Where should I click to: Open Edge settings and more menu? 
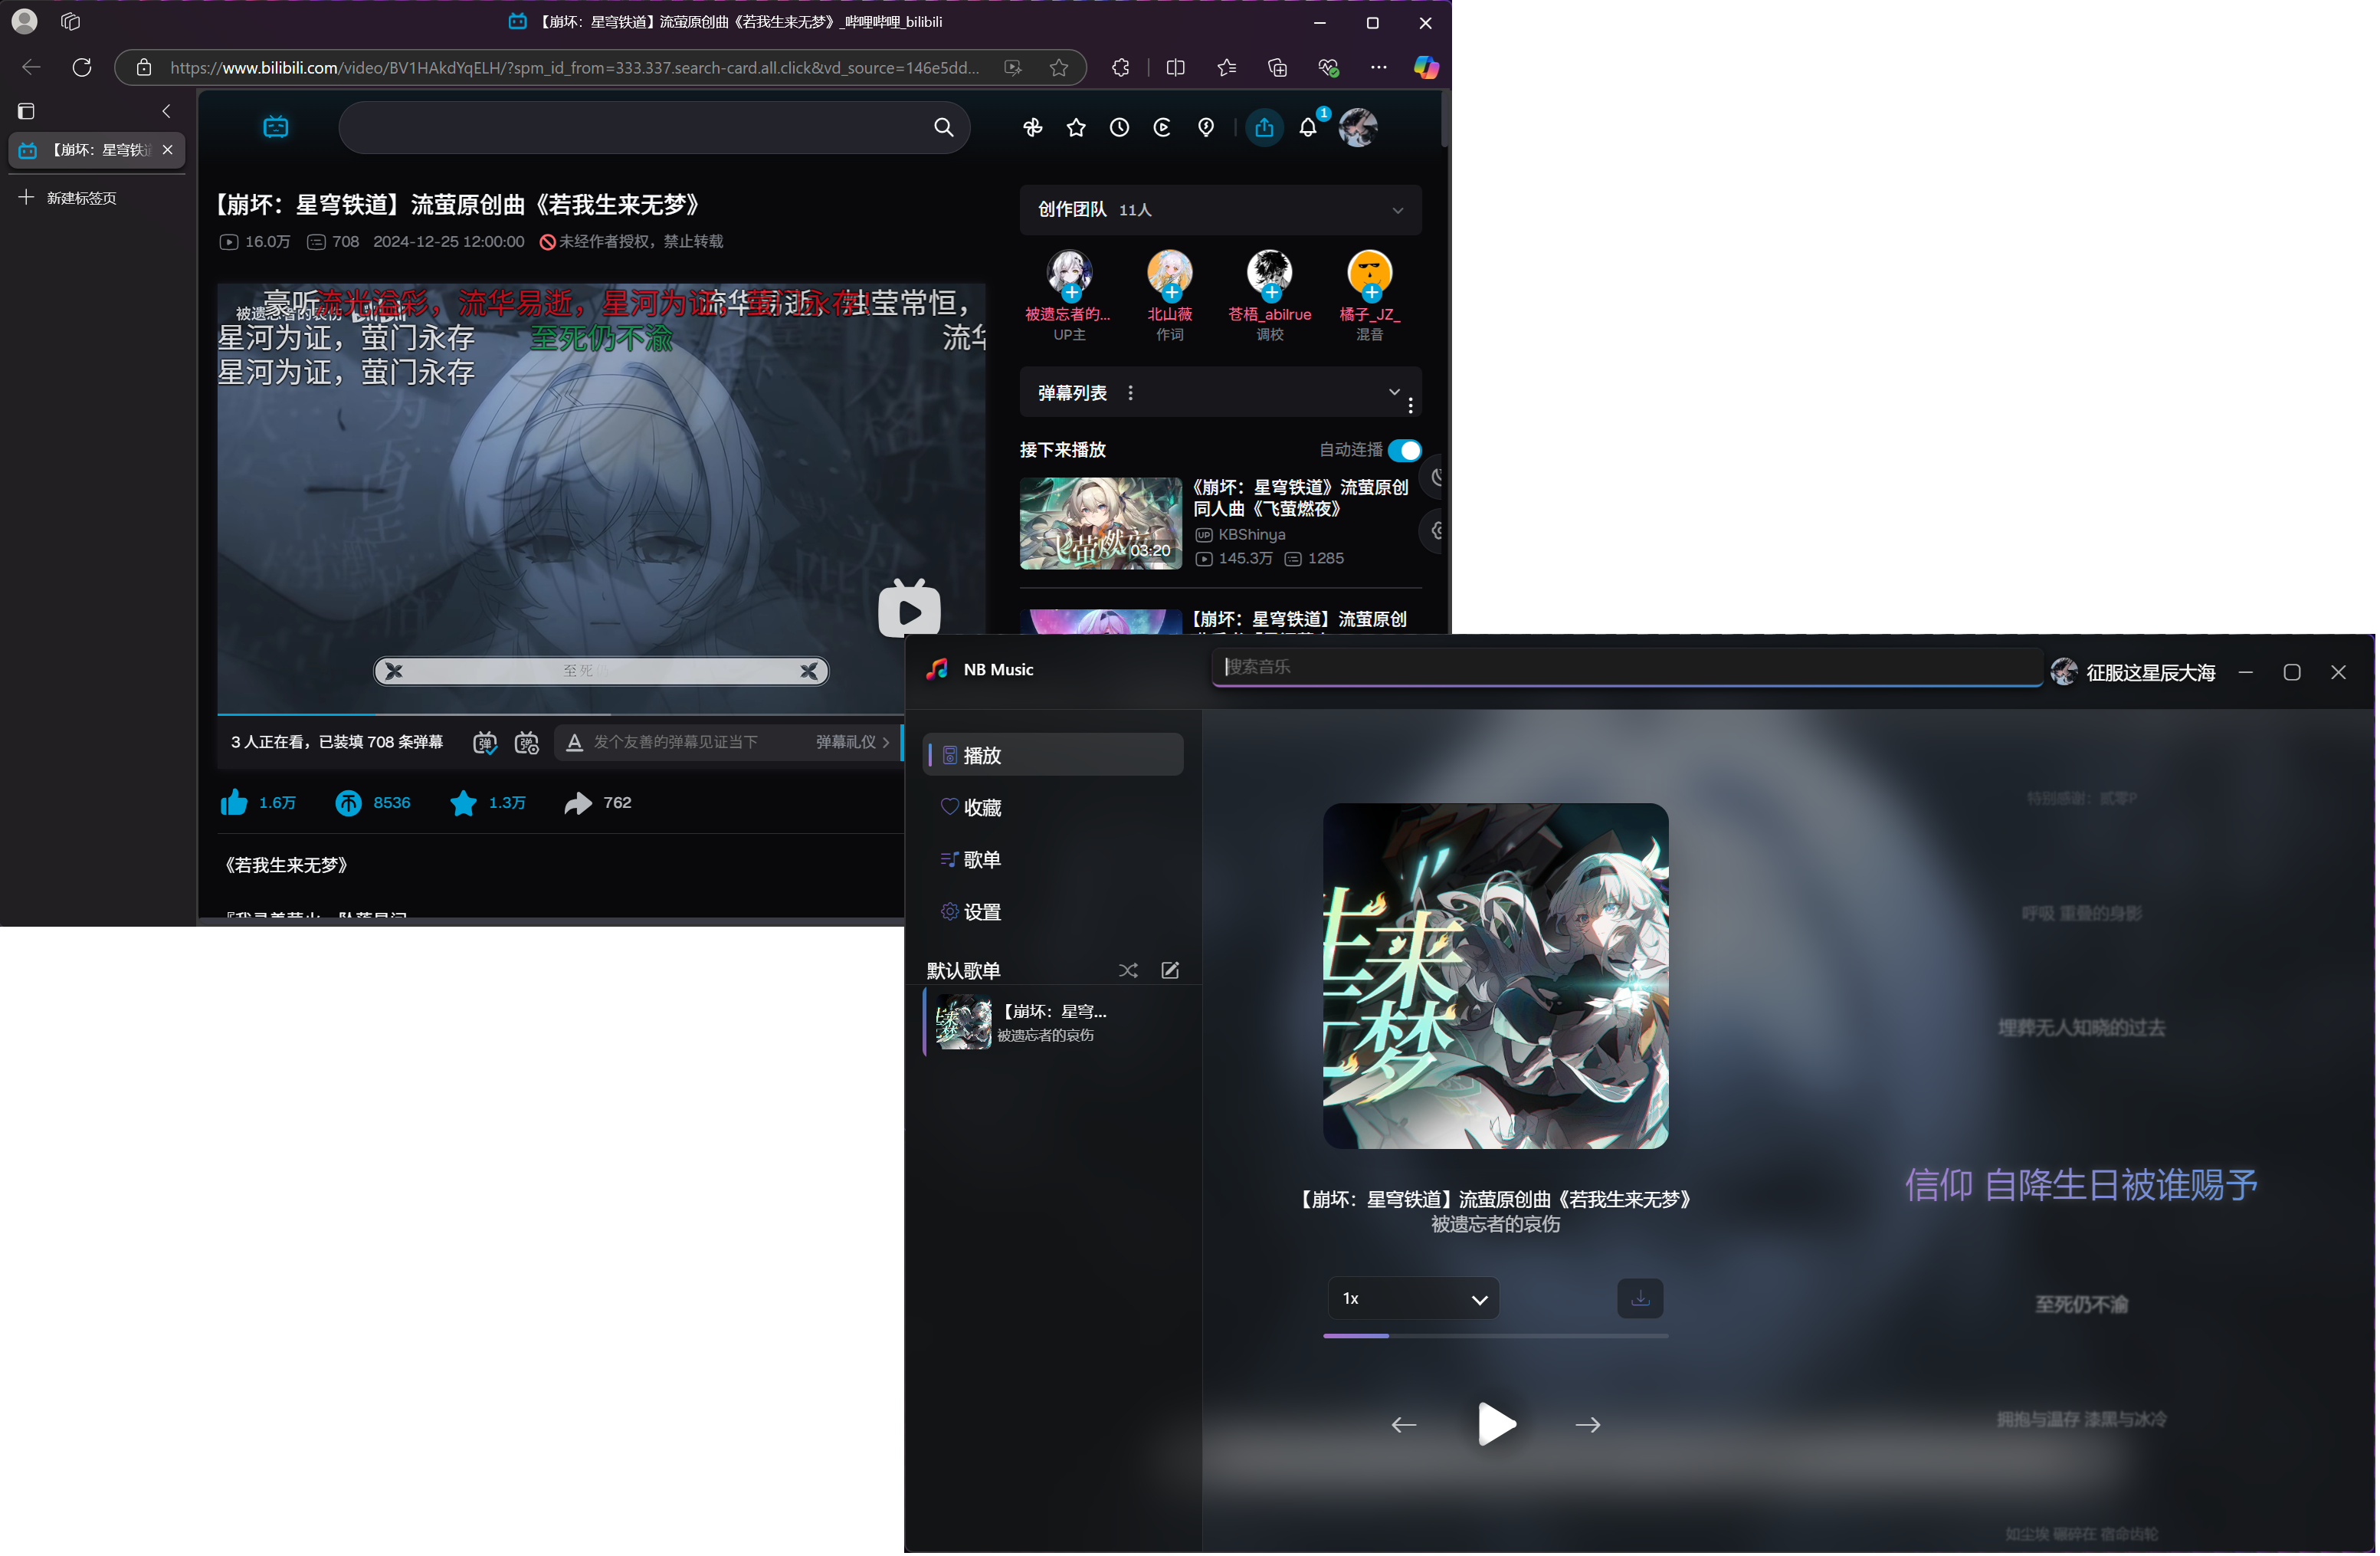tap(1380, 67)
